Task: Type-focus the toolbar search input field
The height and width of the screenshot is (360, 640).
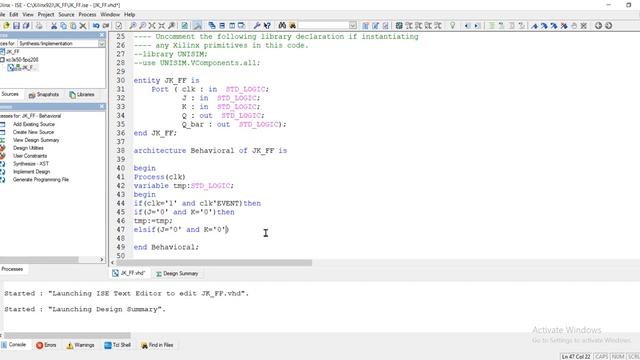Action: pos(324,26)
